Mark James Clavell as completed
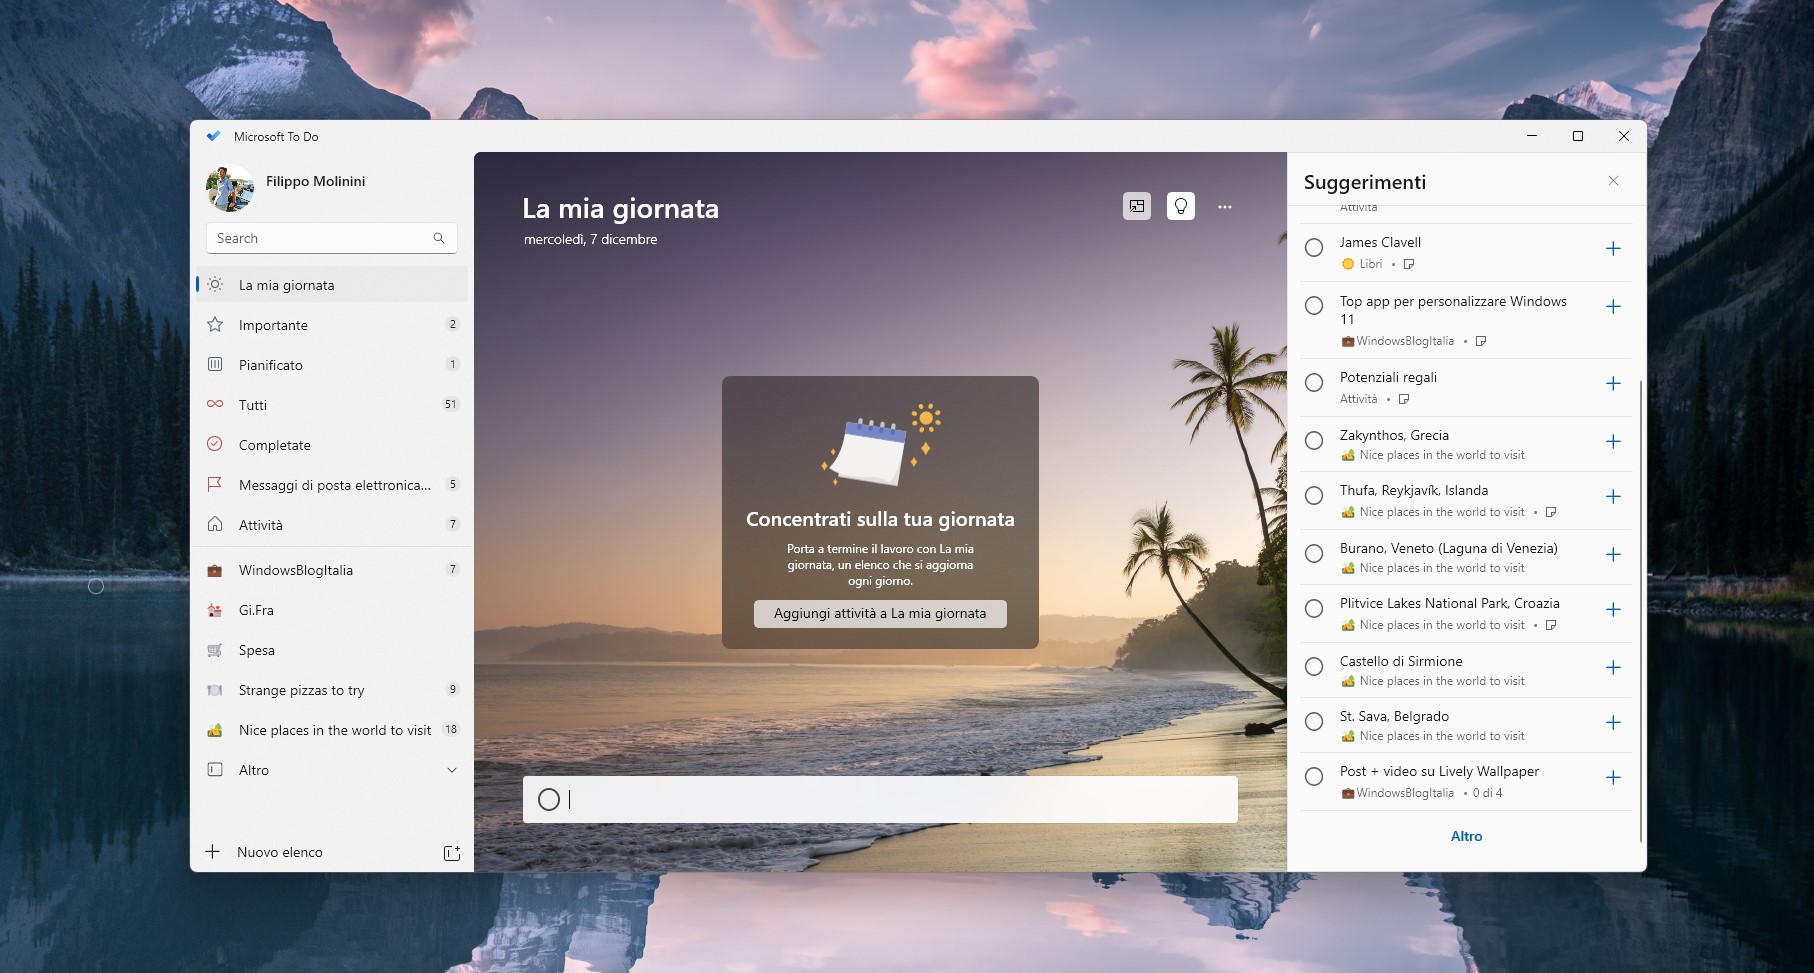 [1314, 247]
